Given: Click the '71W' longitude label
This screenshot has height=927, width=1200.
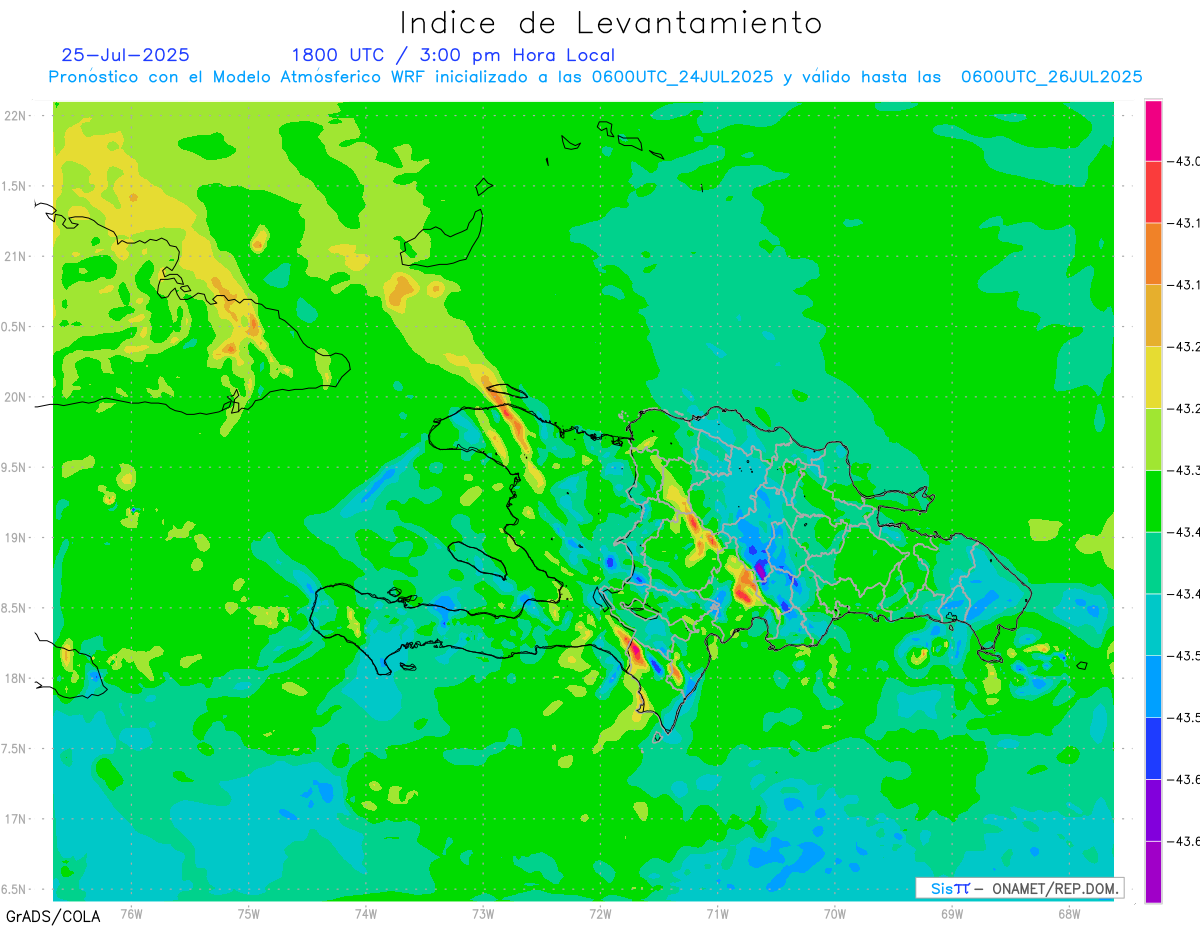Looking at the screenshot, I should point(717,913).
